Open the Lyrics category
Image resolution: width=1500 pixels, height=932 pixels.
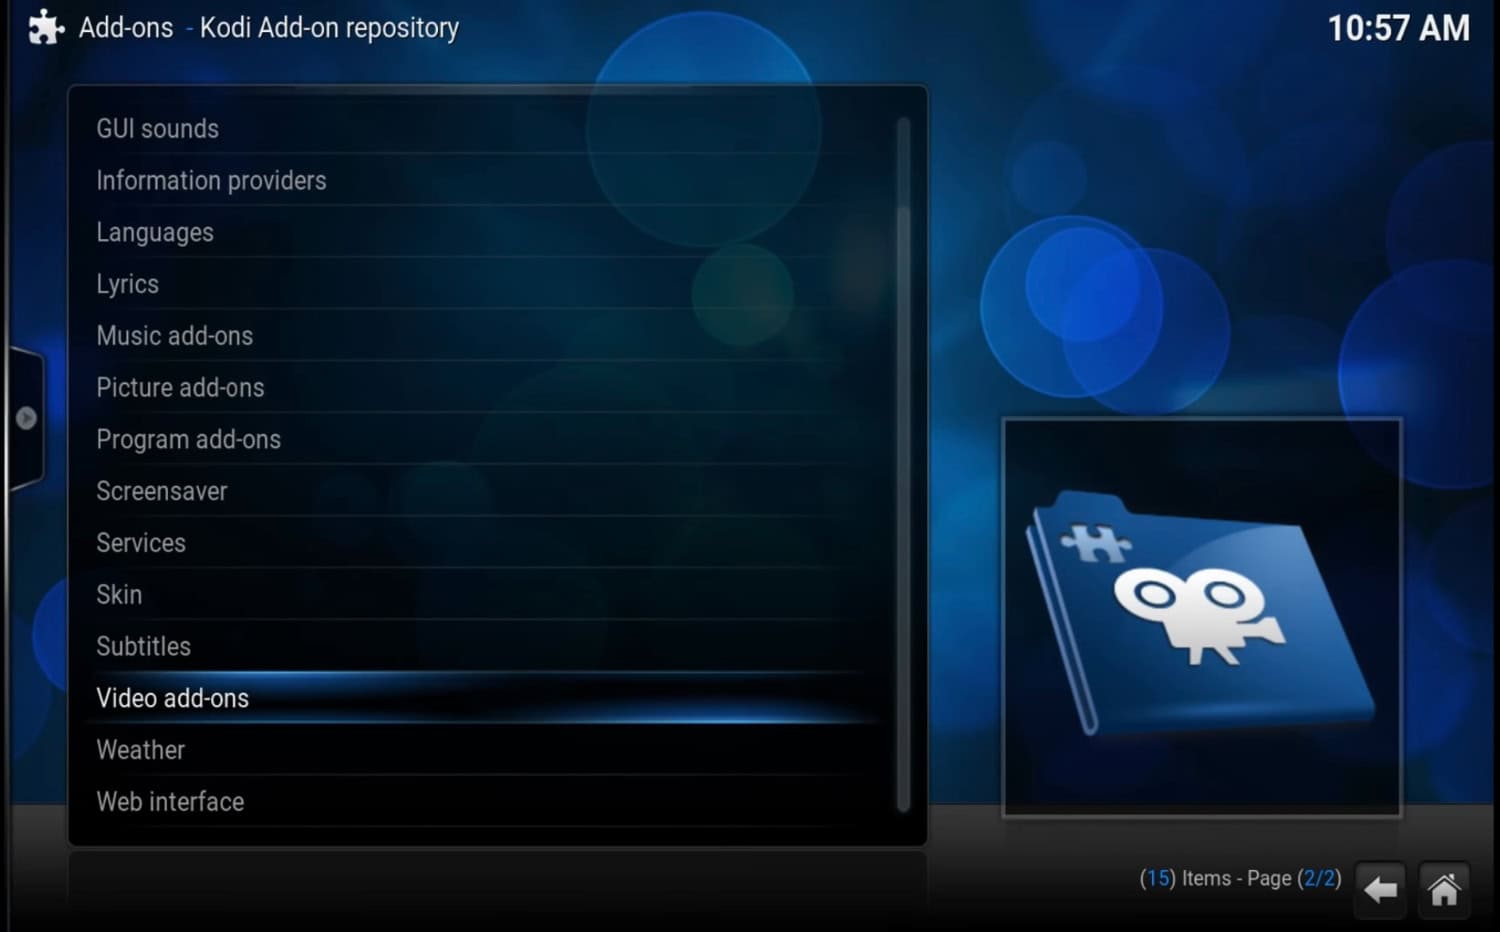tap(487, 285)
